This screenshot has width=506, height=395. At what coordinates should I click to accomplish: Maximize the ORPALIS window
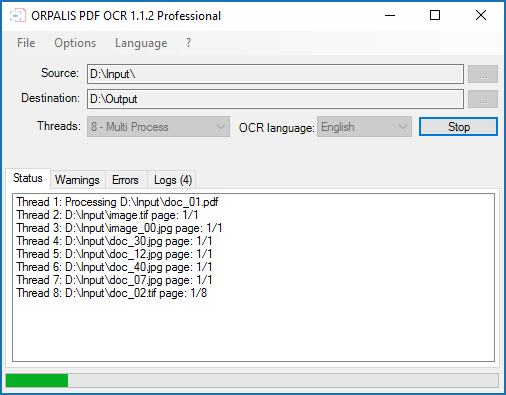[435, 15]
